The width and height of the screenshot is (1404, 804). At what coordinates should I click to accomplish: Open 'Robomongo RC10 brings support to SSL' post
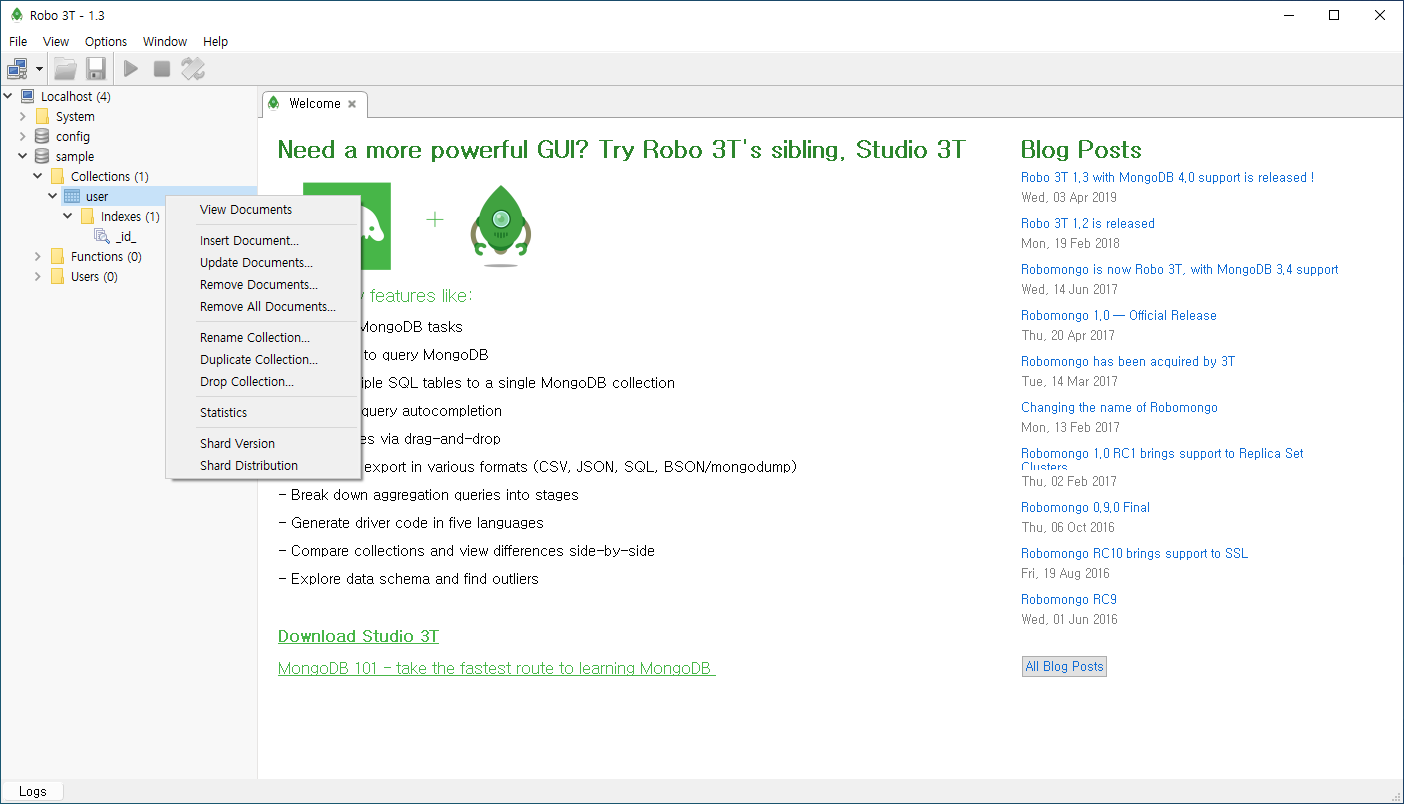point(1134,553)
